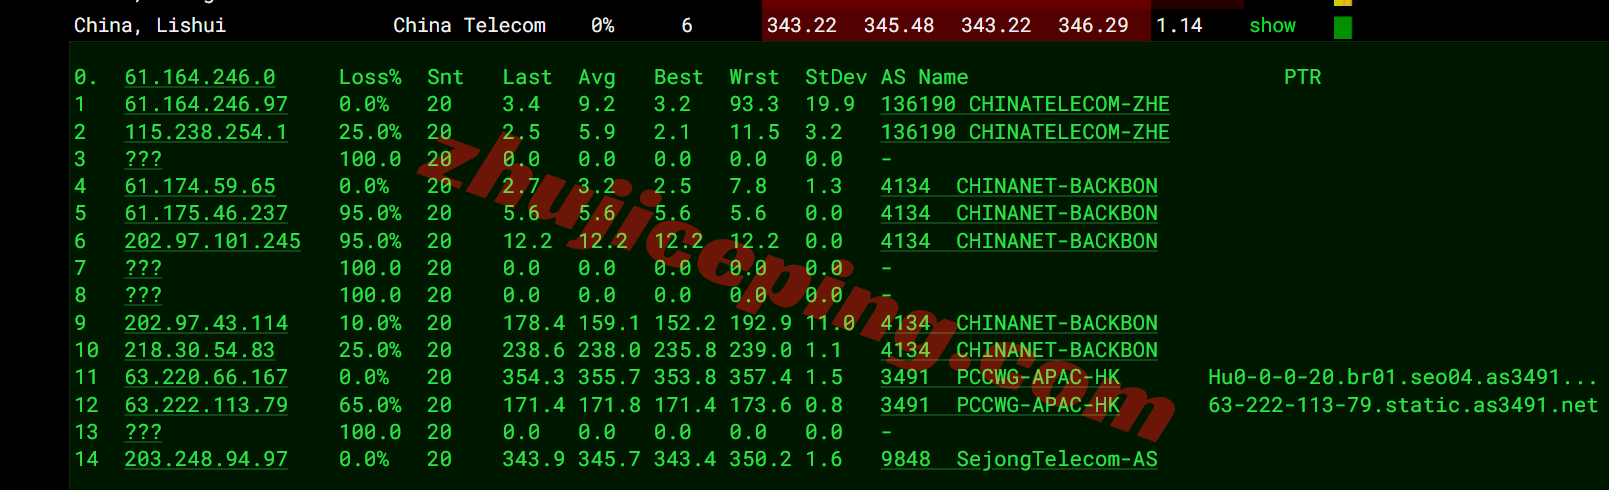This screenshot has height=490, width=1609.
Task: Click the 345.48 average latency cell
Action: (899, 26)
